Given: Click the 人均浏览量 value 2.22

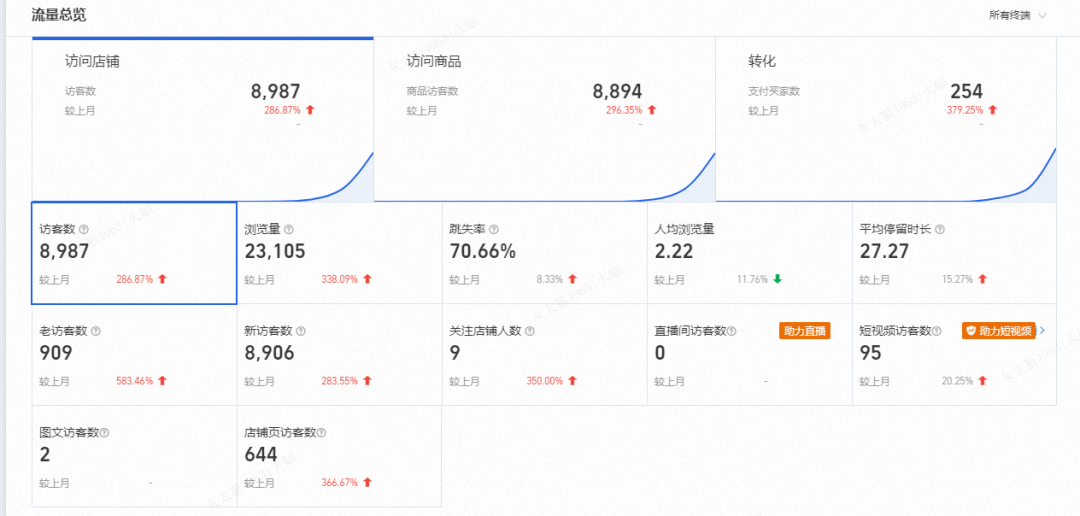Looking at the screenshot, I should [x=674, y=252].
